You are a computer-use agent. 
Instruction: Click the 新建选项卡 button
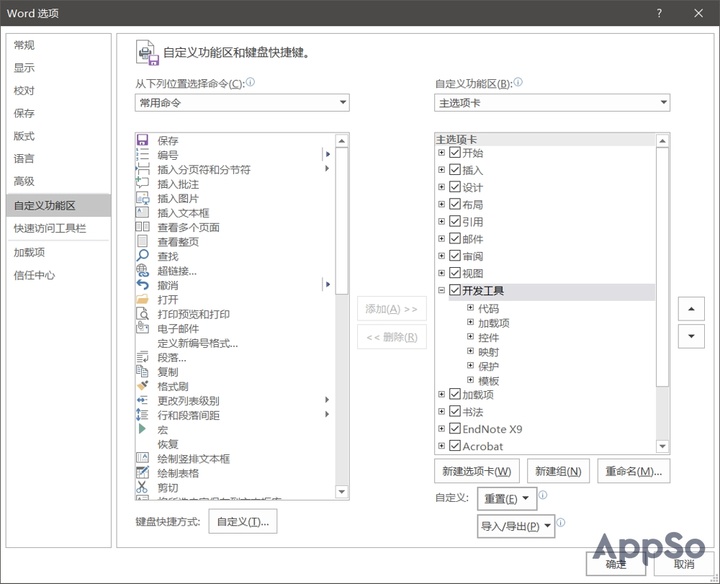pyautogui.click(x=478, y=471)
